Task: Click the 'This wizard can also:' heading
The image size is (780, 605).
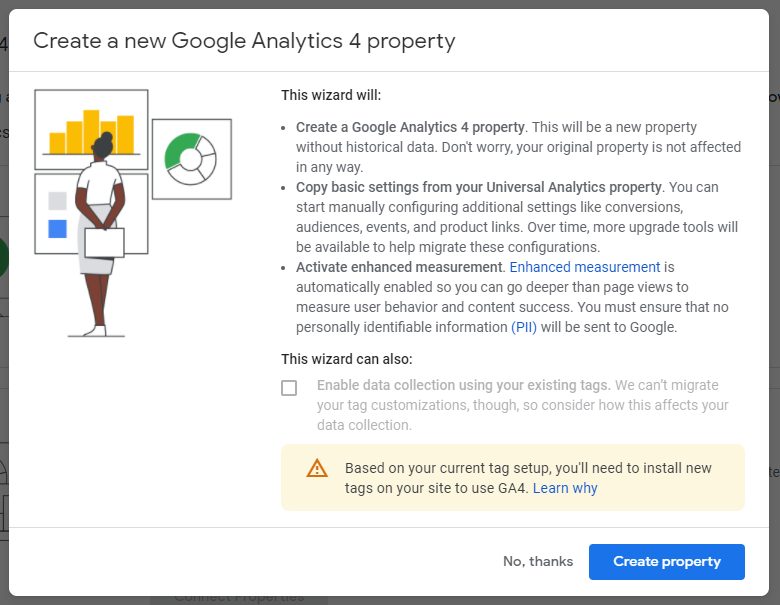Action: [x=346, y=359]
